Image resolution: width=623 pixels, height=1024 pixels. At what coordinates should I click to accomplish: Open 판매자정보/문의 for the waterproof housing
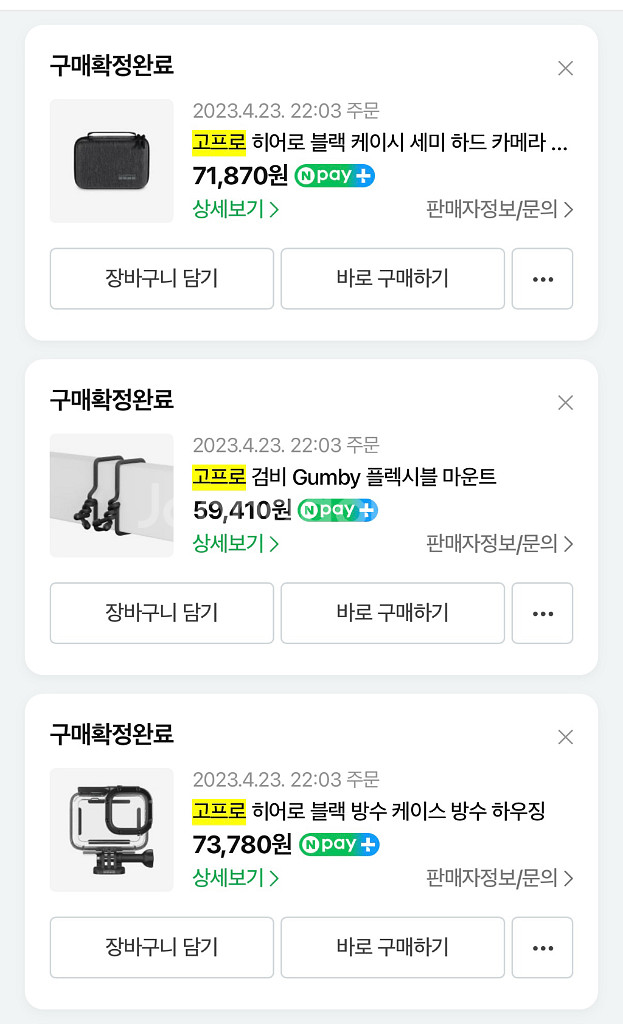[500, 878]
